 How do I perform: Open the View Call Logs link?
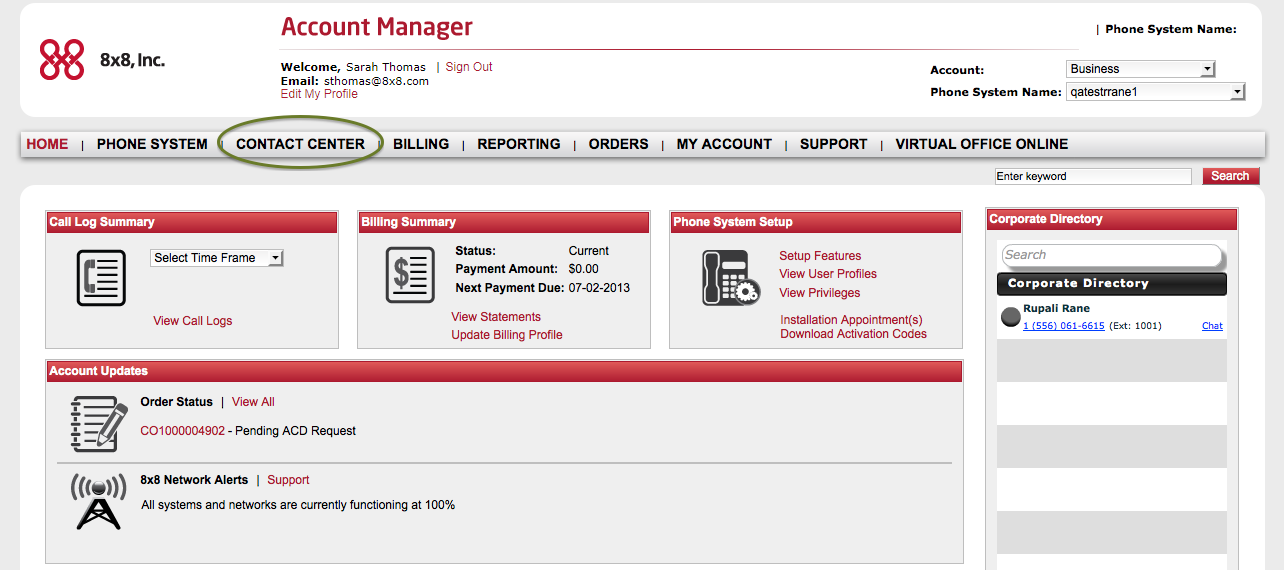click(x=192, y=321)
